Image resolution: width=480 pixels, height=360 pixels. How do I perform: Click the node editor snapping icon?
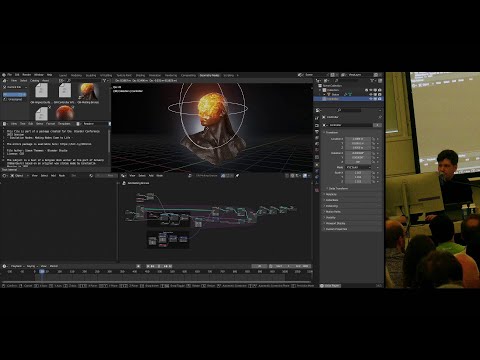point(292,175)
